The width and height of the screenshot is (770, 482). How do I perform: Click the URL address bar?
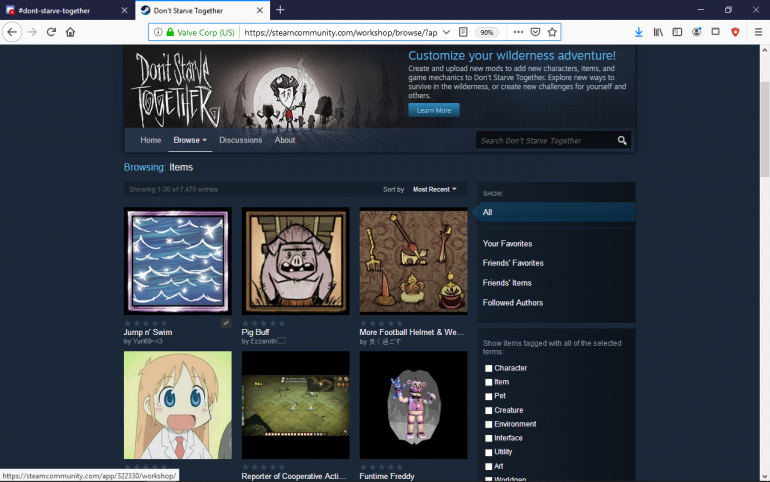(340, 32)
